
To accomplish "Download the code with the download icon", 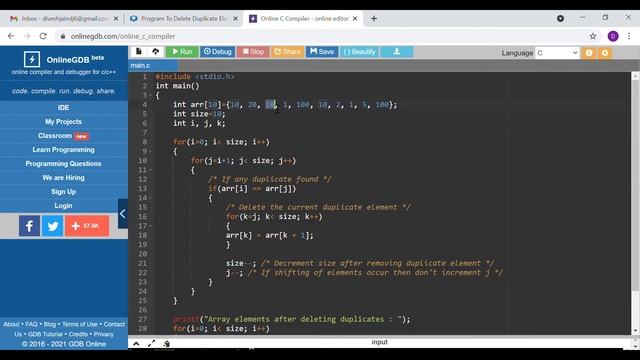I will coord(397,51).
